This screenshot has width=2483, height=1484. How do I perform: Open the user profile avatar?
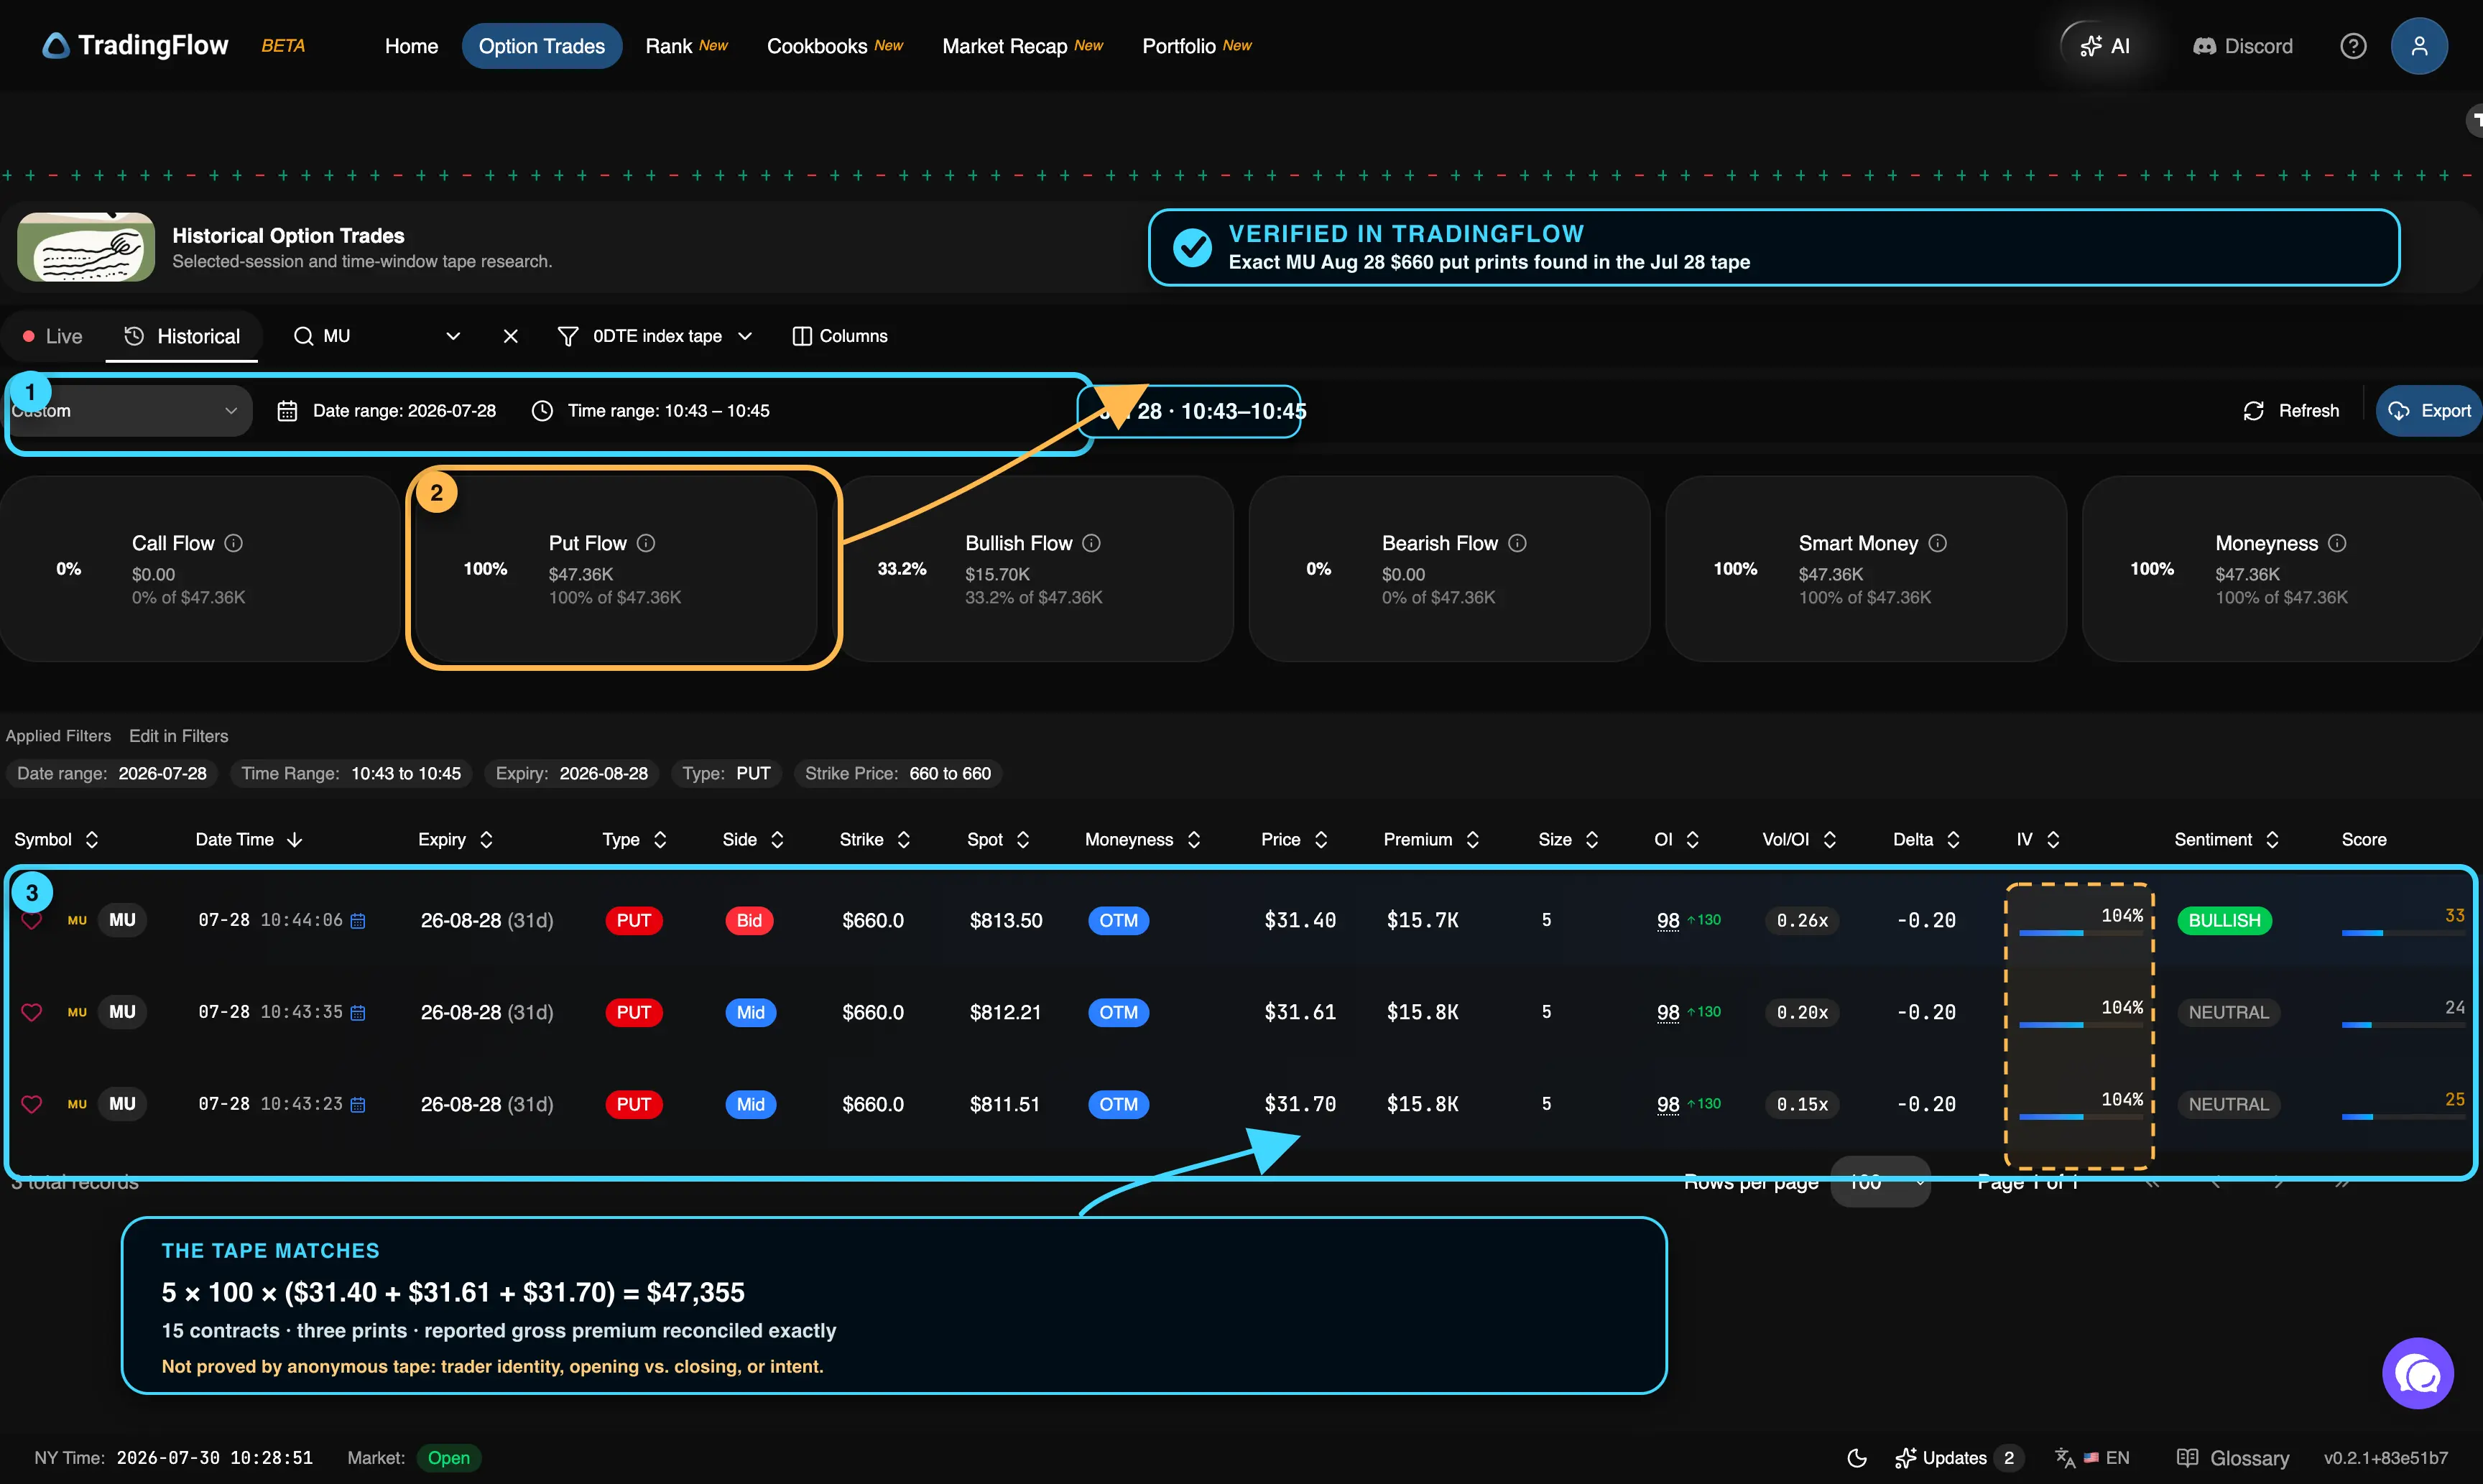2419,46
